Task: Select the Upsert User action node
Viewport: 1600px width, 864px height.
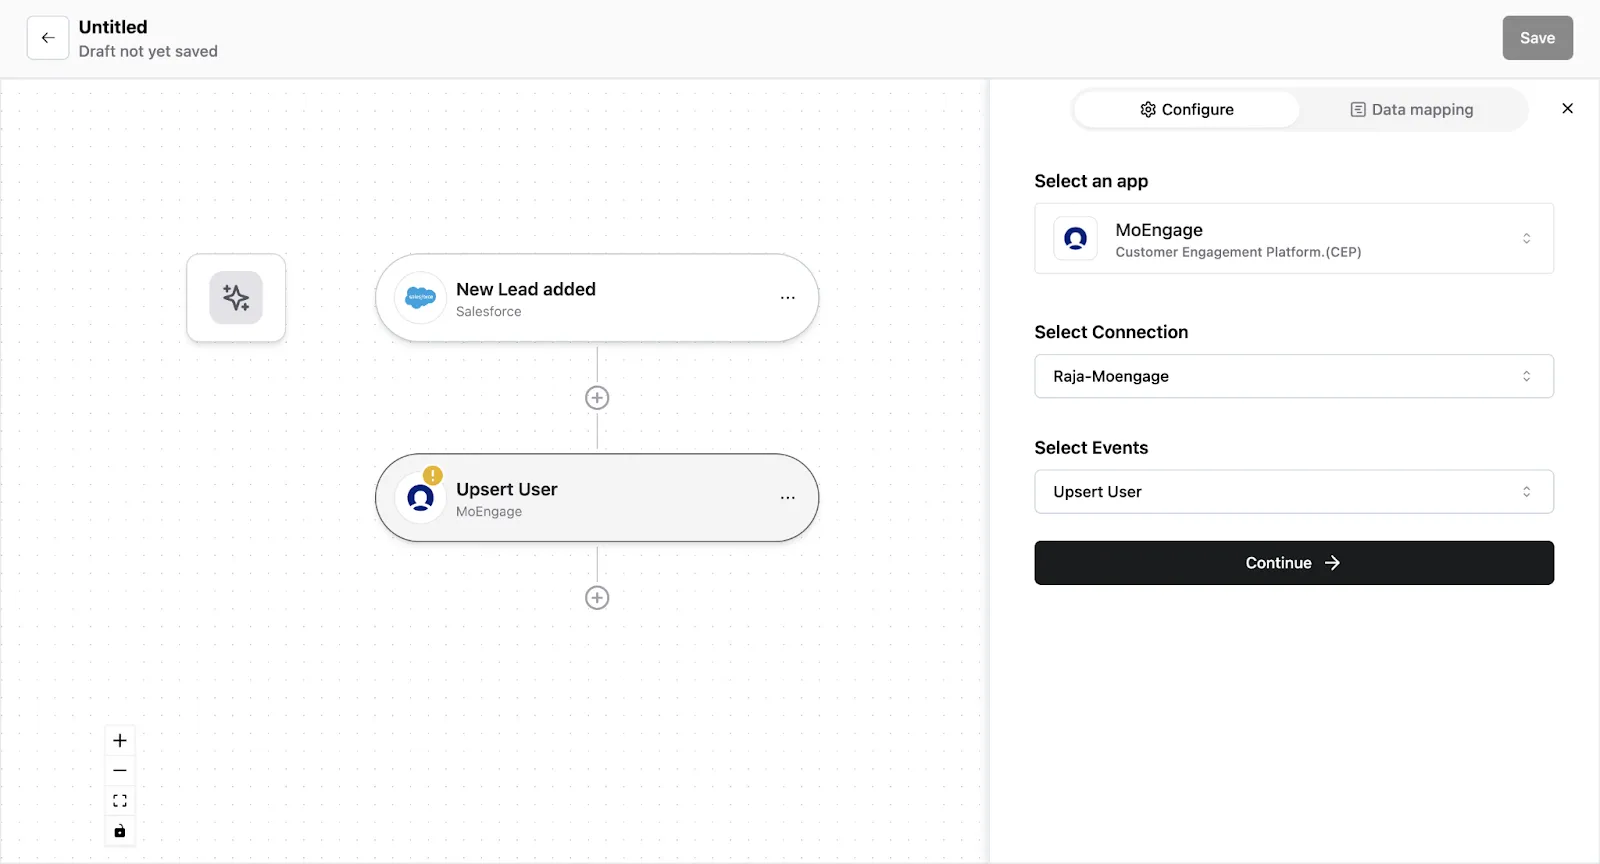Action: [597, 498]
